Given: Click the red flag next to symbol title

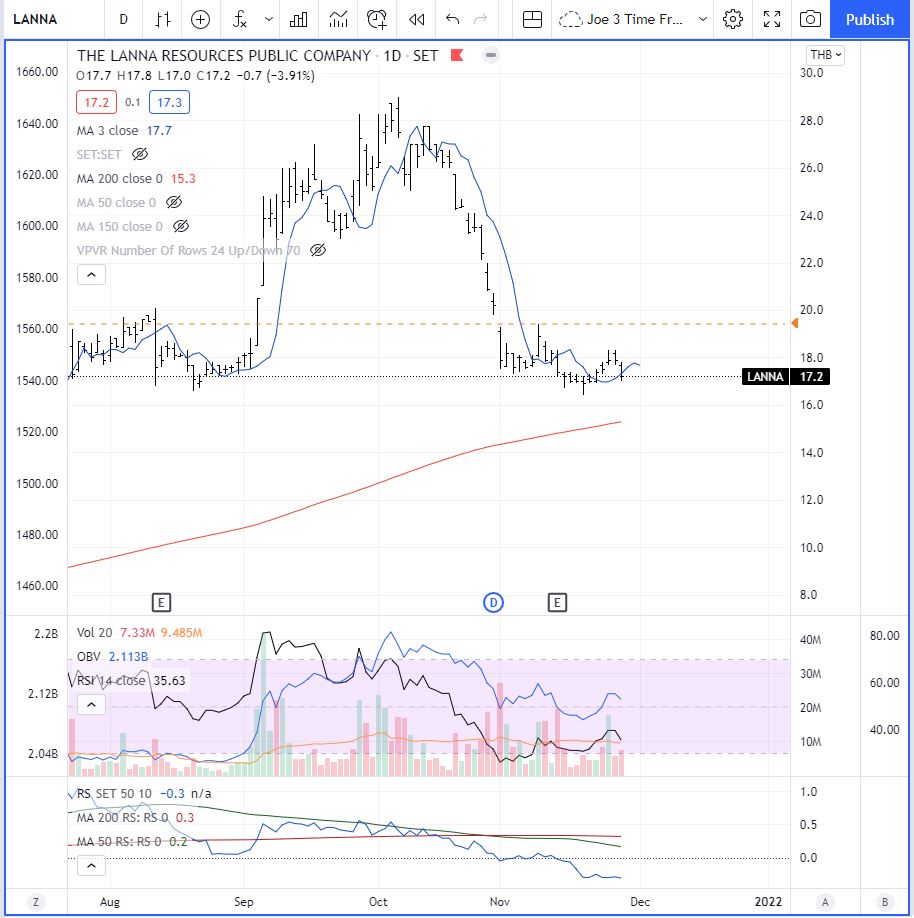Looking at the screenshot, I should (x=457, y=55).
